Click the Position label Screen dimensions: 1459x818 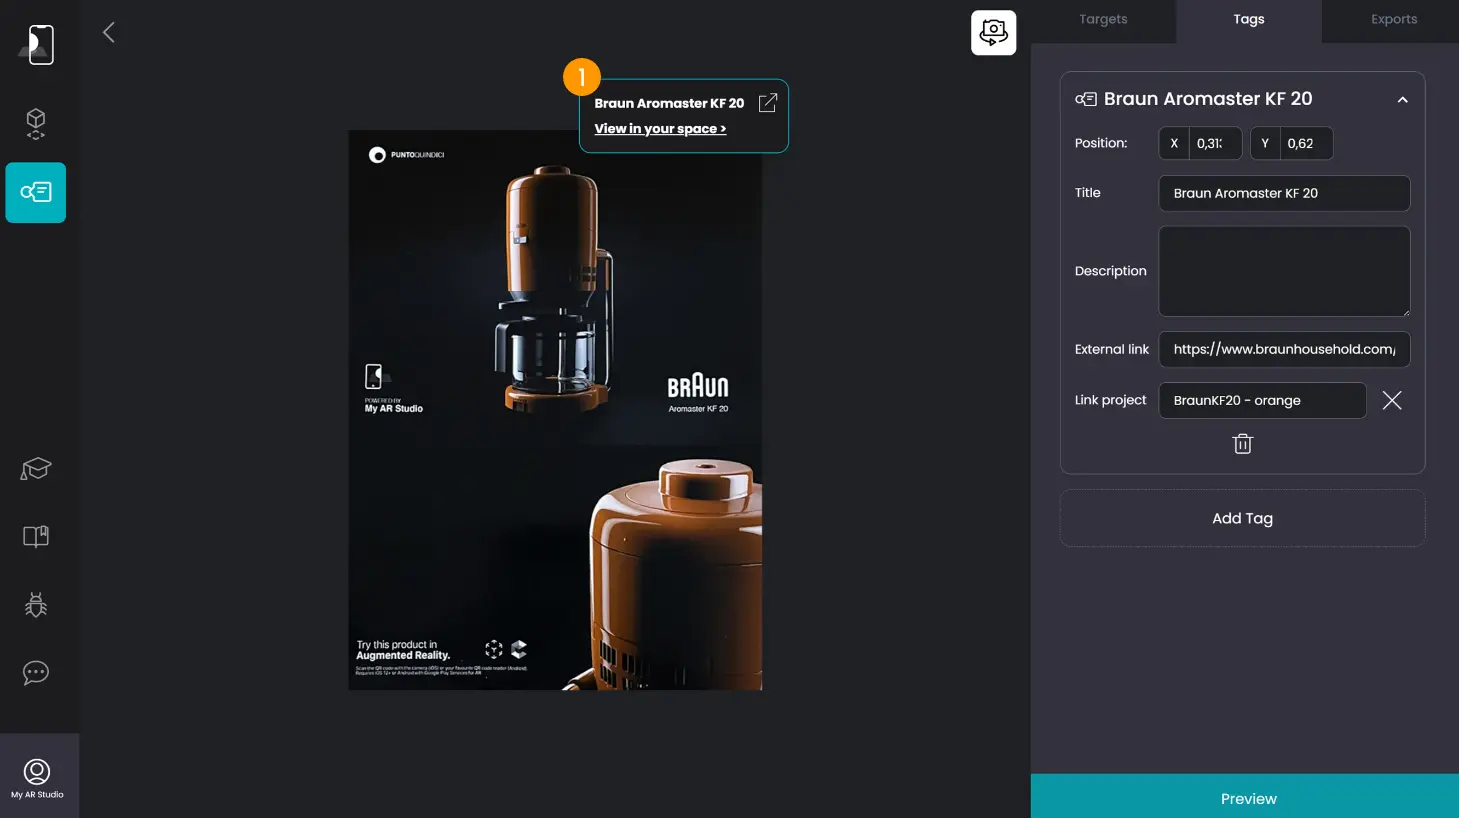1101,143
